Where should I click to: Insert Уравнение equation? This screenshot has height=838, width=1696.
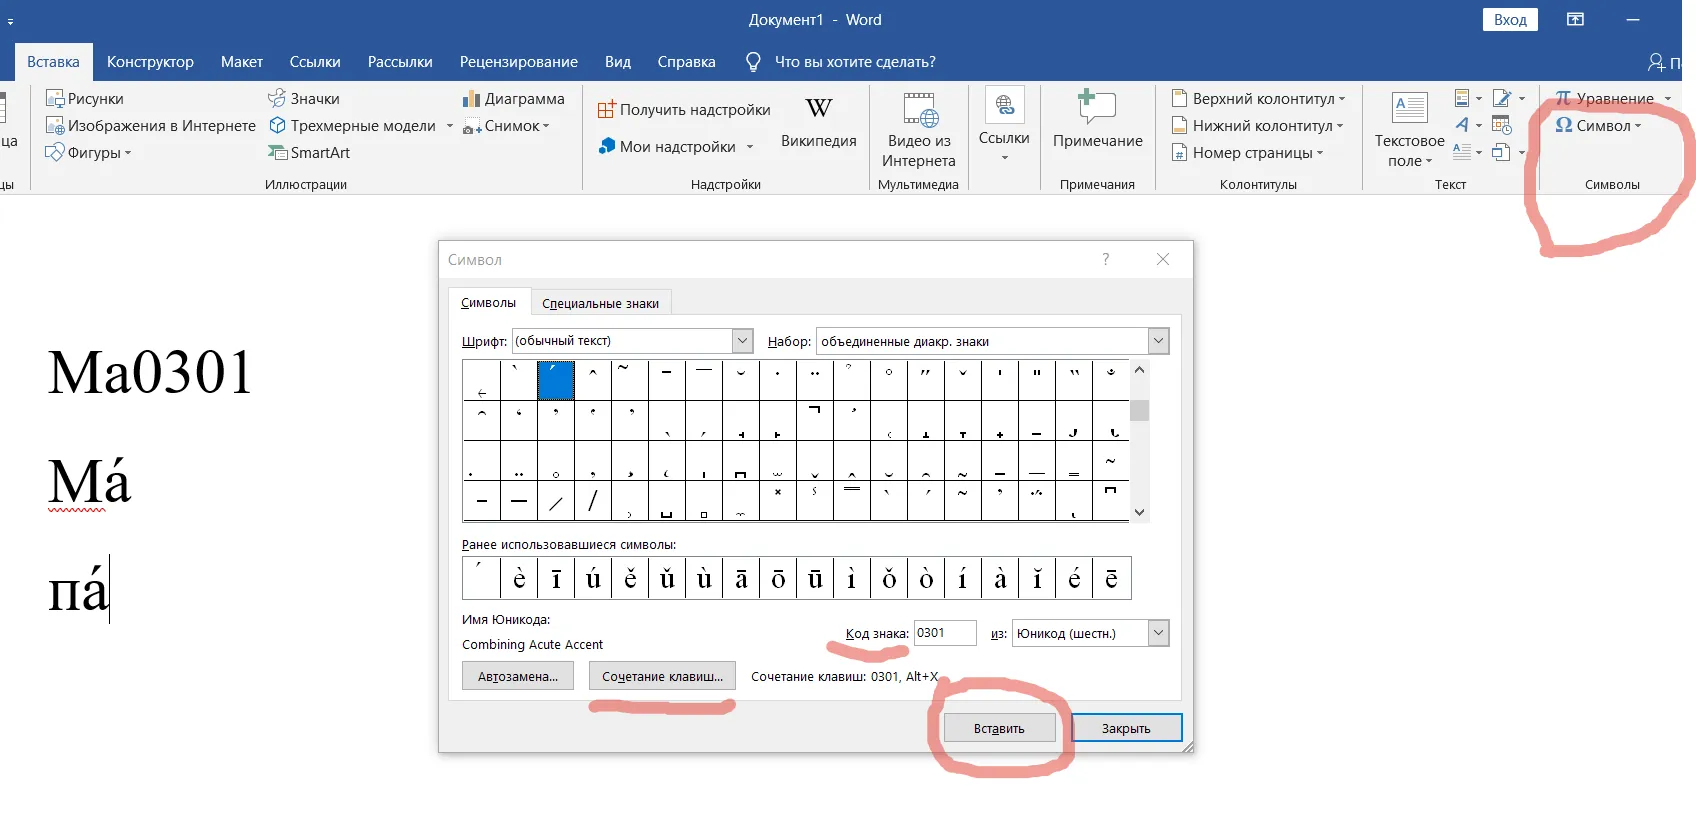(x=1604, y=99)
